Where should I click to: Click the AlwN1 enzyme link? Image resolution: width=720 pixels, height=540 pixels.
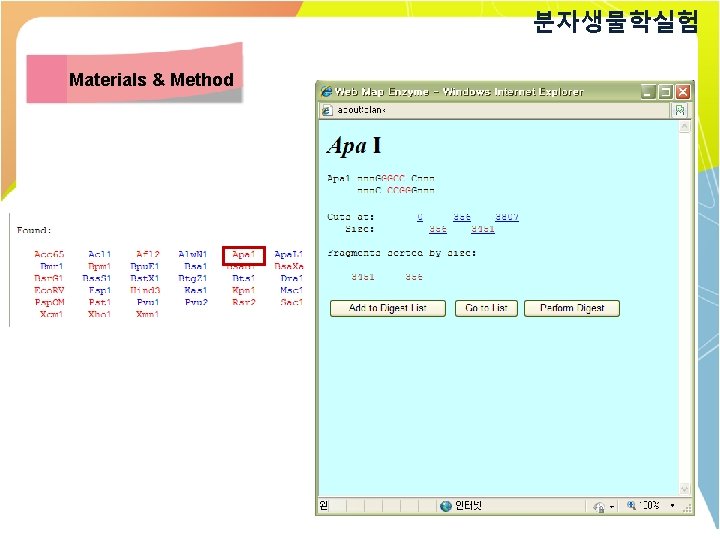click(192, 254)
